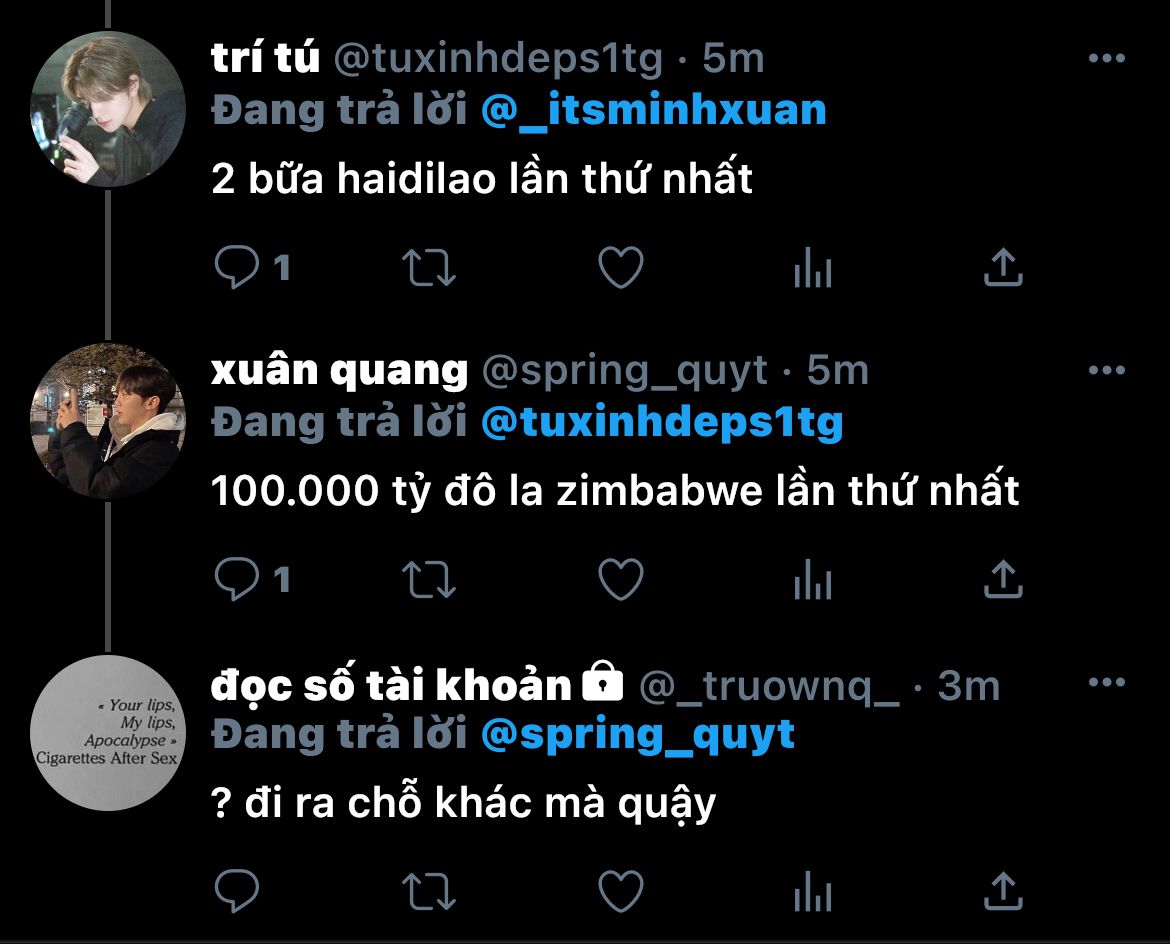Screen dimensions: 1170x944
Task: Retweet xuân quang's zimbabwe dollar tweet
Action: tap(428, 579)
